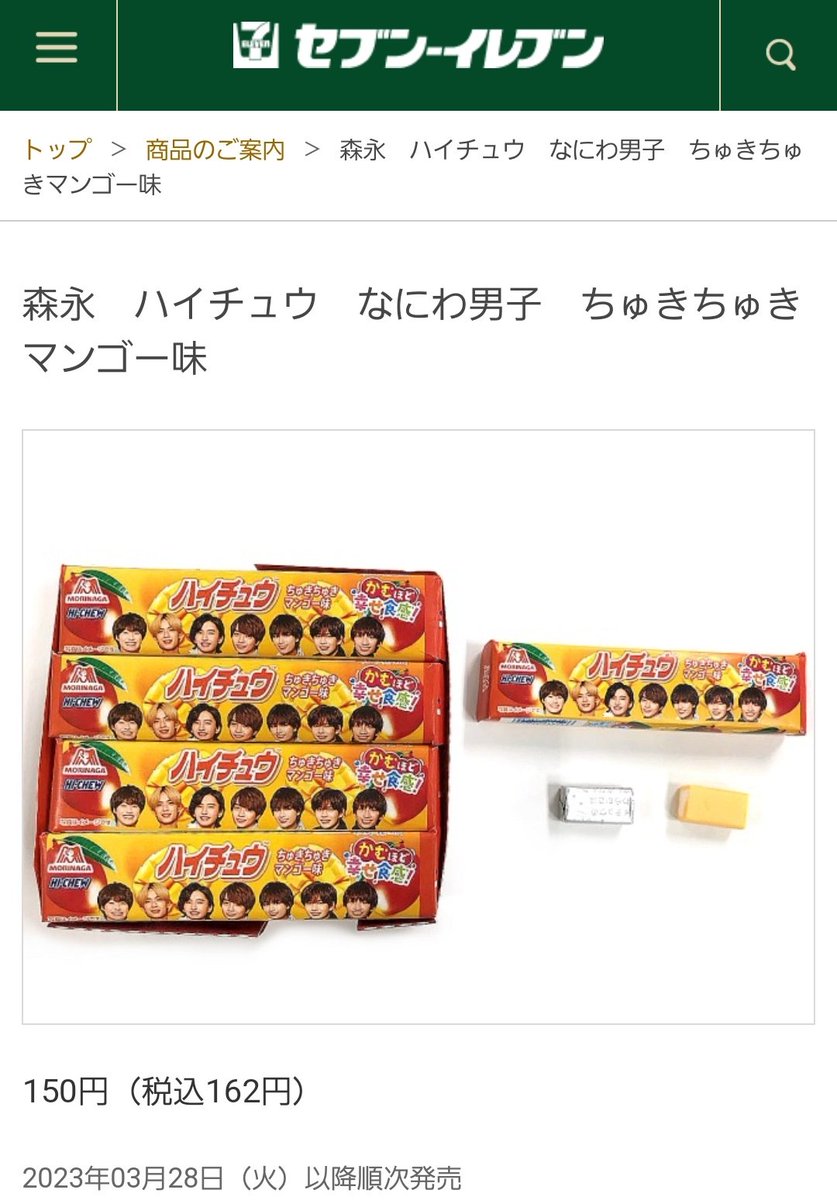Click the third Hi-Chew pack in box
Viewport: 837px width, 1200px height.
pyautogui.click(x=240, y=788)
